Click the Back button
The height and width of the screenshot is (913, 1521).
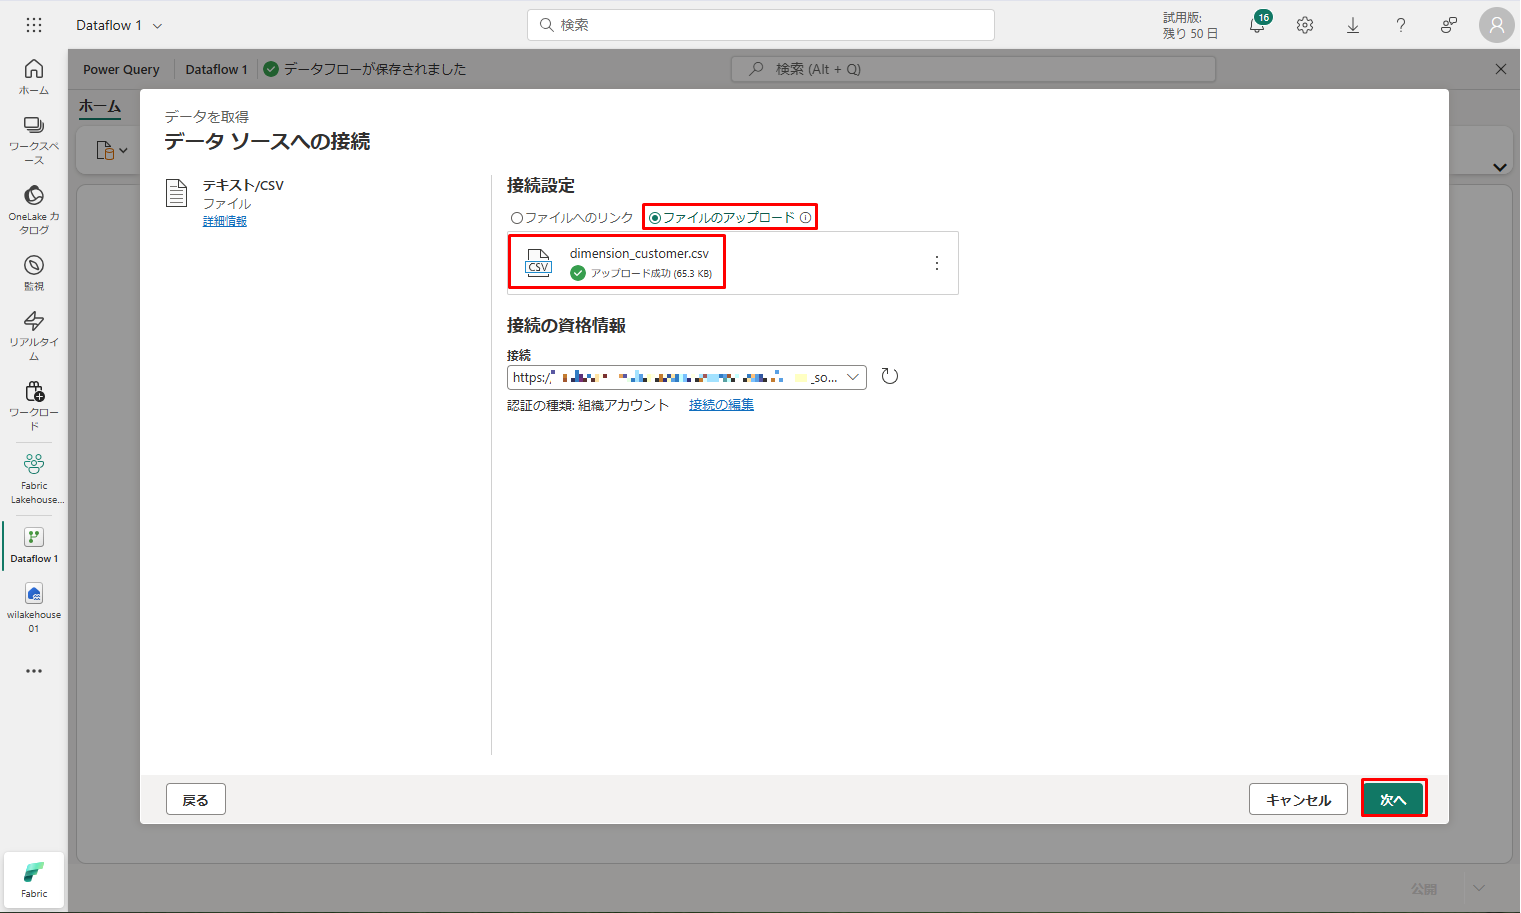[196, 799]
